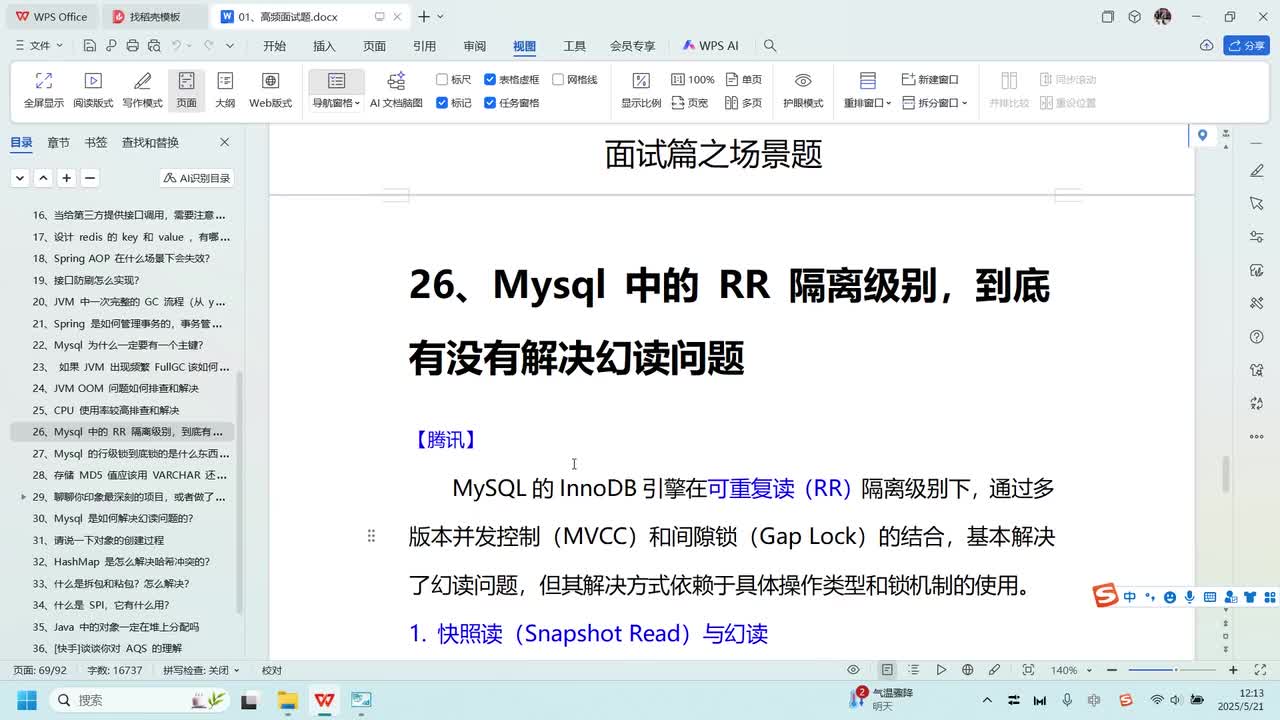This screenshot has width=1280, height=720.
Task: Uncheck 表格虚框 table gridlines checkbox
Action: 490,80
